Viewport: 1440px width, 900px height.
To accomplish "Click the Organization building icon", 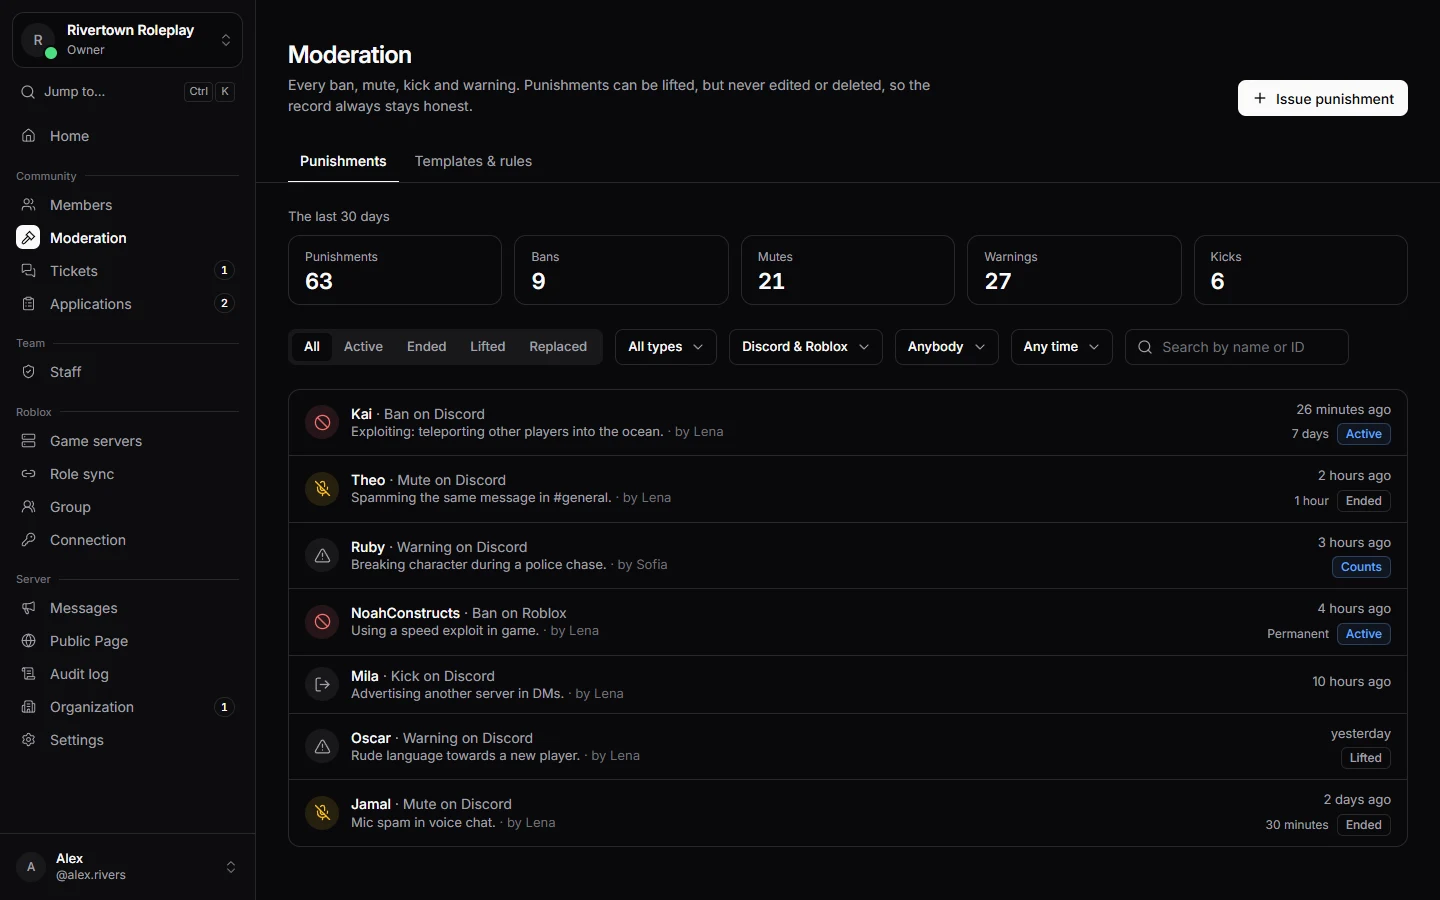I will pos(28,707).
